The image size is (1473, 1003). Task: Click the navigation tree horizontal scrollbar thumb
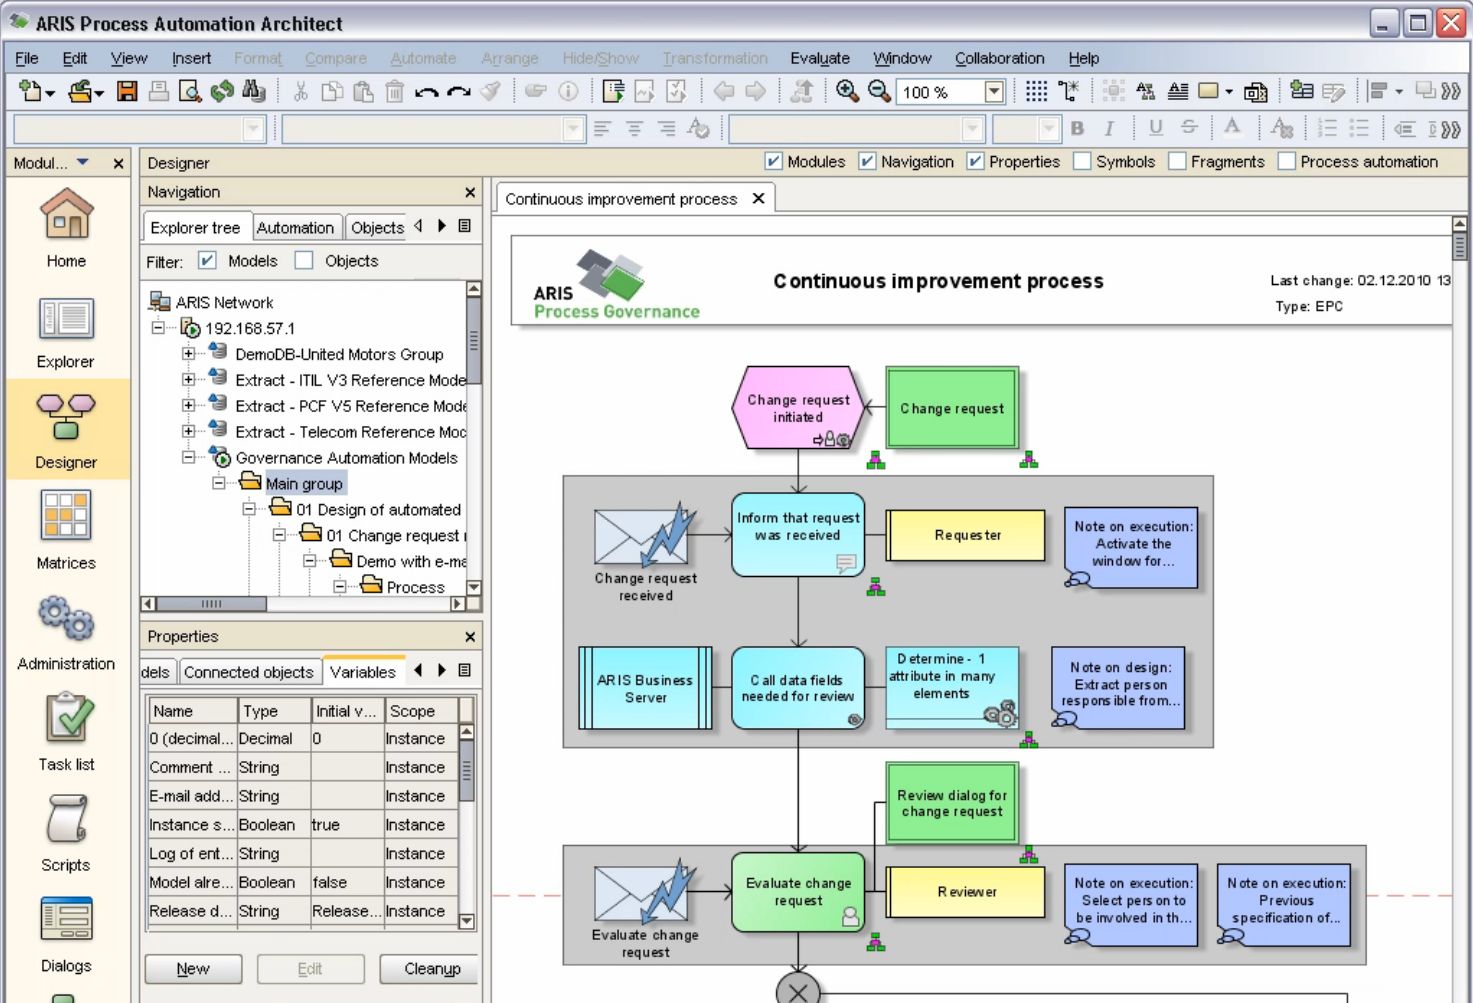[x=211, y=603]
